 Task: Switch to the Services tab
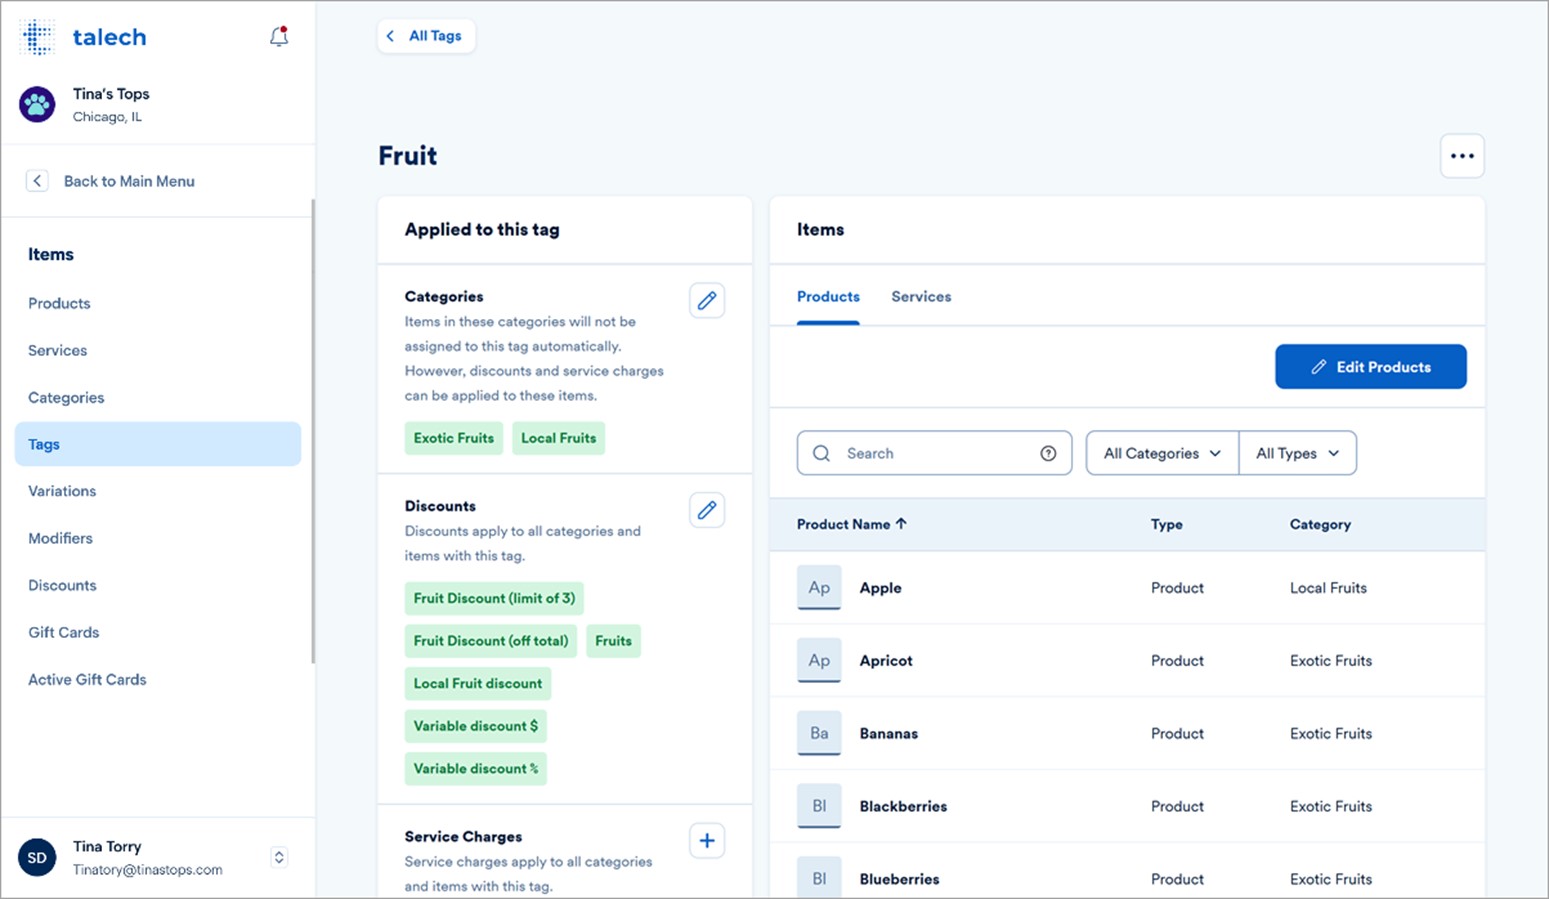coord(921,297)
